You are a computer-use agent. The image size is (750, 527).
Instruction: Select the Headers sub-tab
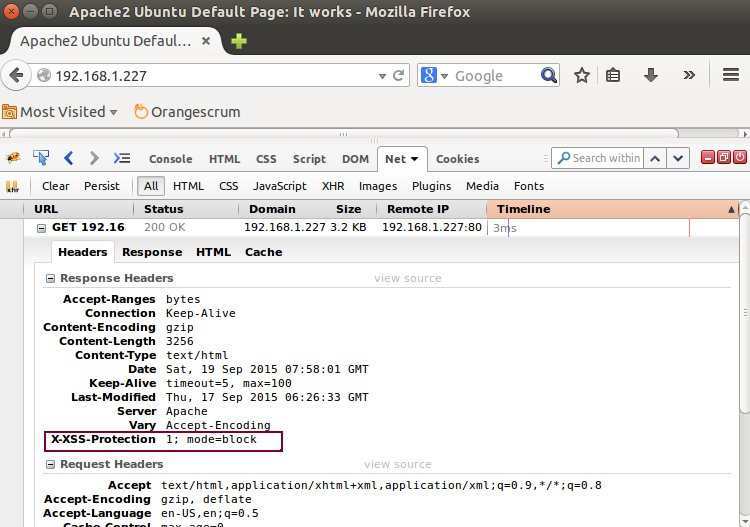(x=83, y=252)
